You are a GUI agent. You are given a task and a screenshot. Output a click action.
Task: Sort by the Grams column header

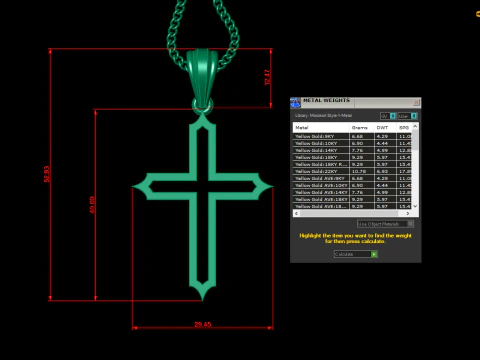(361, 128)
